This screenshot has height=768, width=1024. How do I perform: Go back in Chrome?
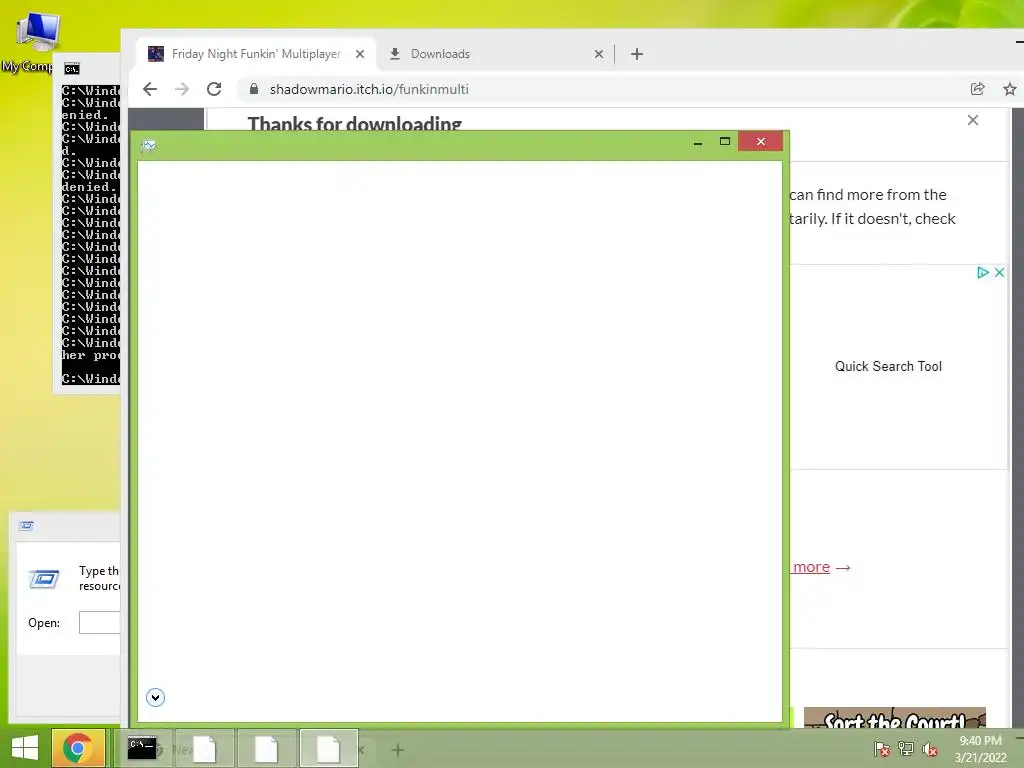point(150,89)
